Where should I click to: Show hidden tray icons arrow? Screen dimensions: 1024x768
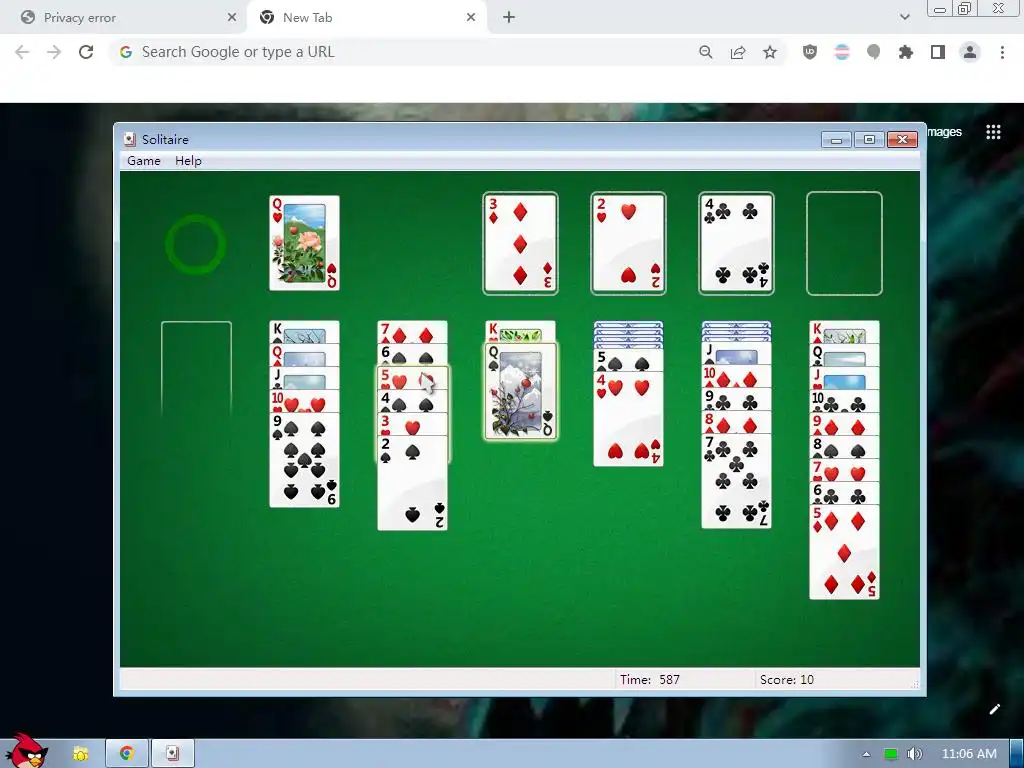[x=867, y=754]
